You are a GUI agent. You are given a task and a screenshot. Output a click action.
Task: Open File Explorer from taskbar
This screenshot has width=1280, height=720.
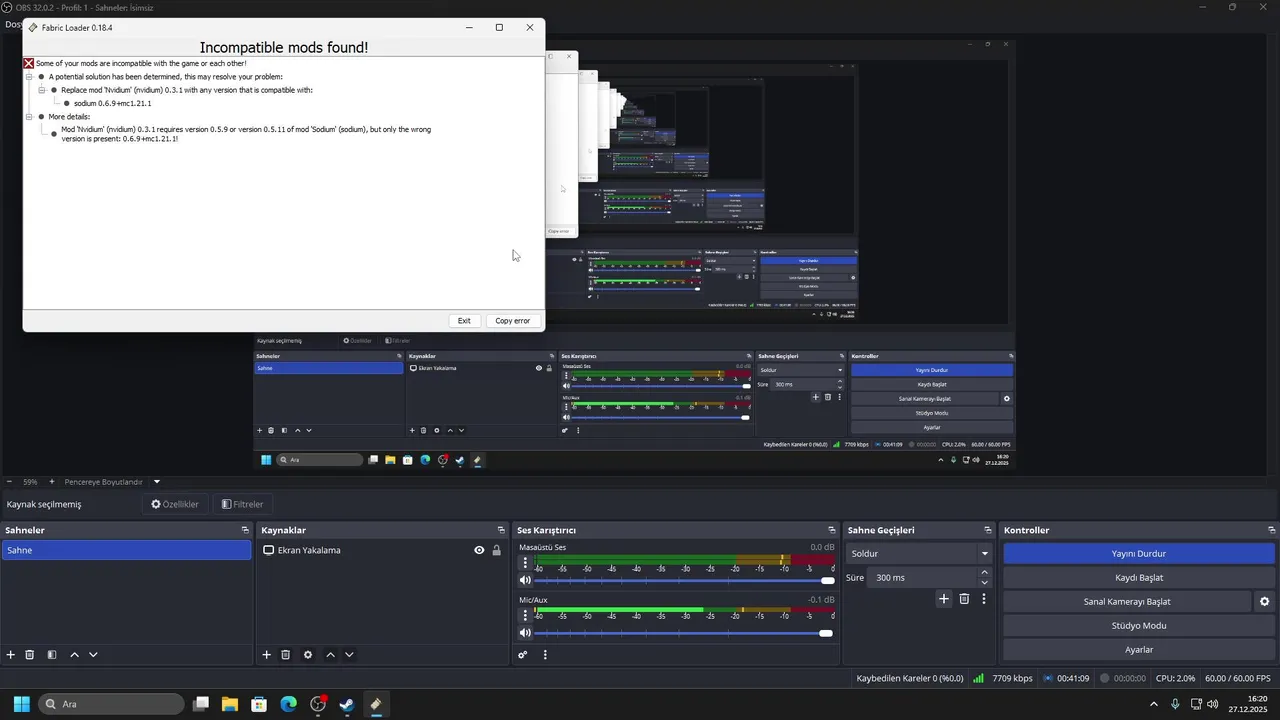click(229, 704)
